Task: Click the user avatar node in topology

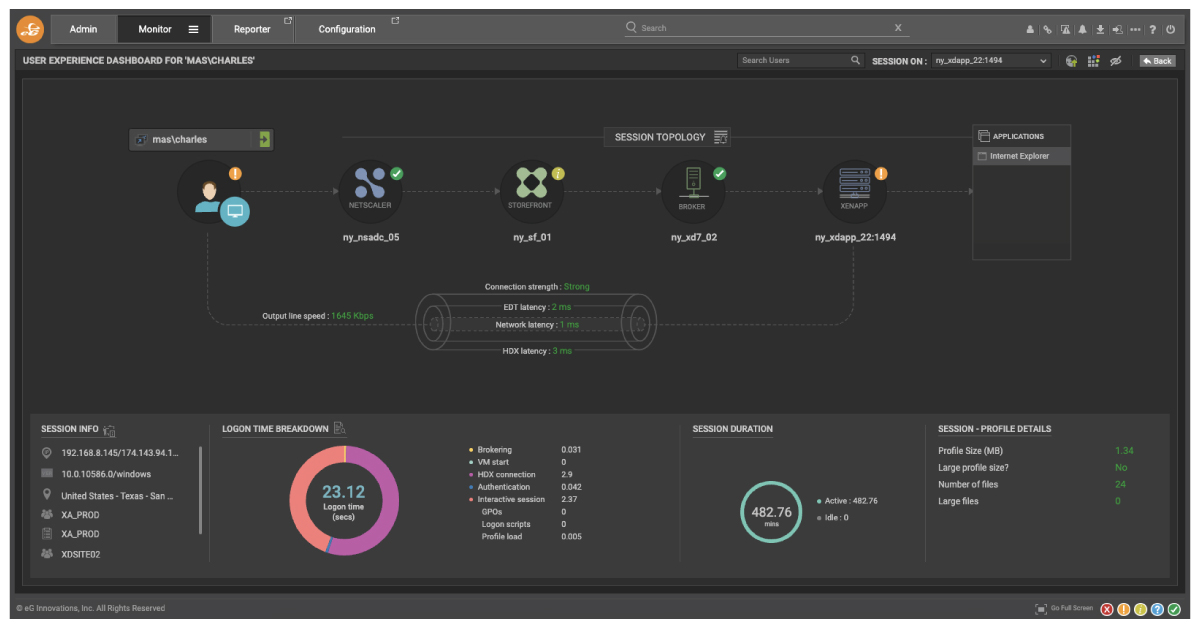Action: [x=209, y=192]
